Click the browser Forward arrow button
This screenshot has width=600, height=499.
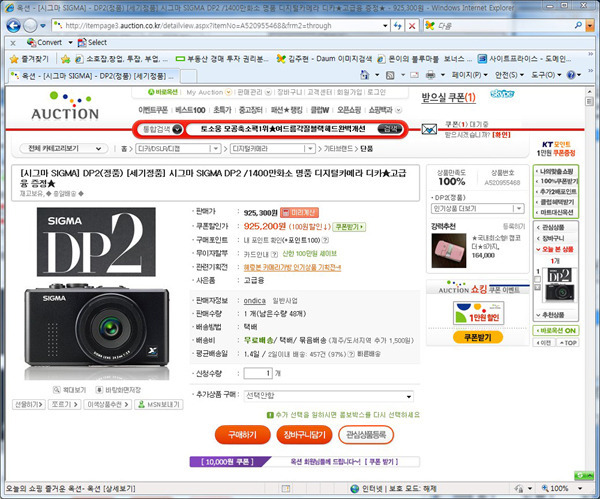click(x=30, y=26)
